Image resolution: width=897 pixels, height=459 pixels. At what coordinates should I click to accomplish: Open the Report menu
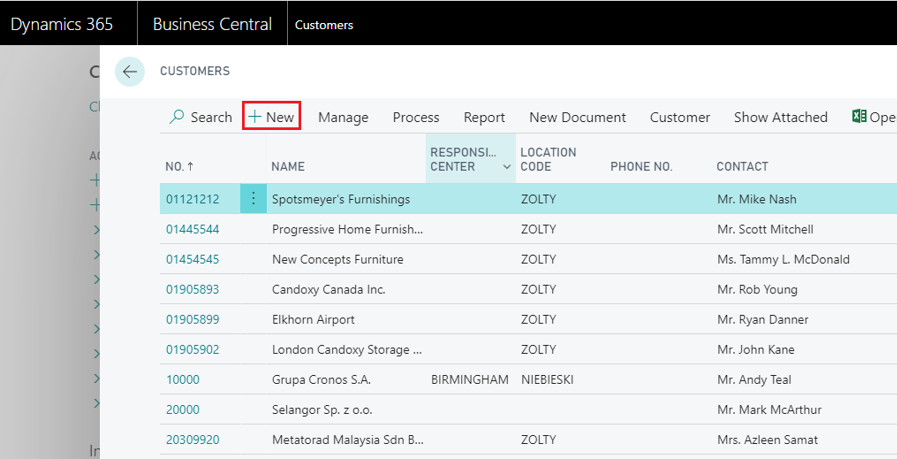pos(484,117)
